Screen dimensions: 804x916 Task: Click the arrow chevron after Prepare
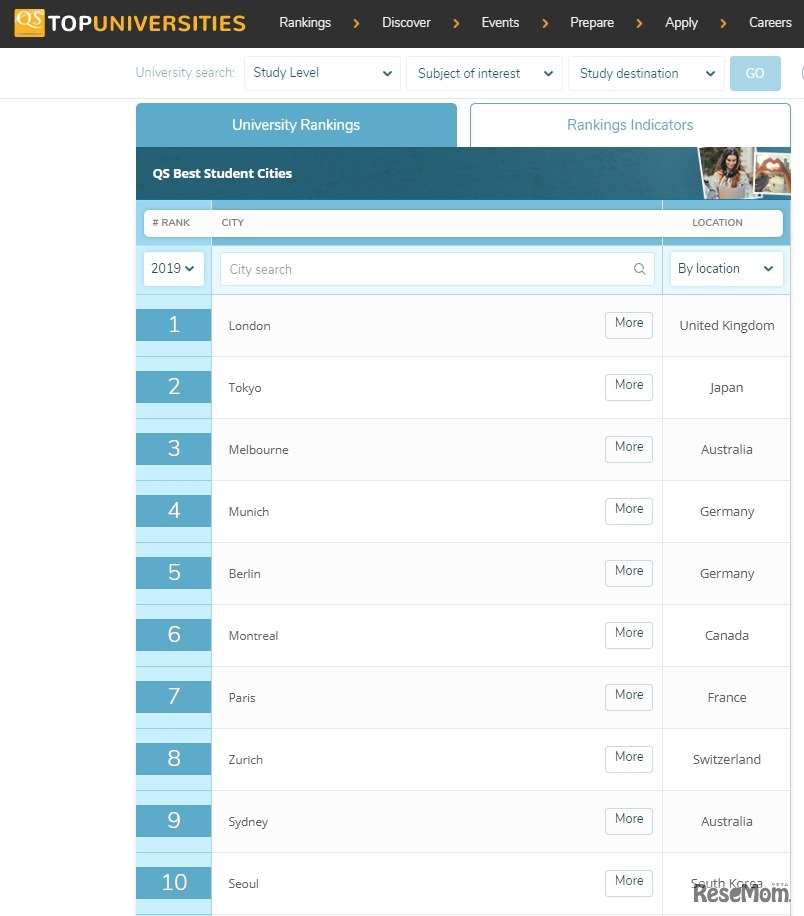click(x=639, y=23)
